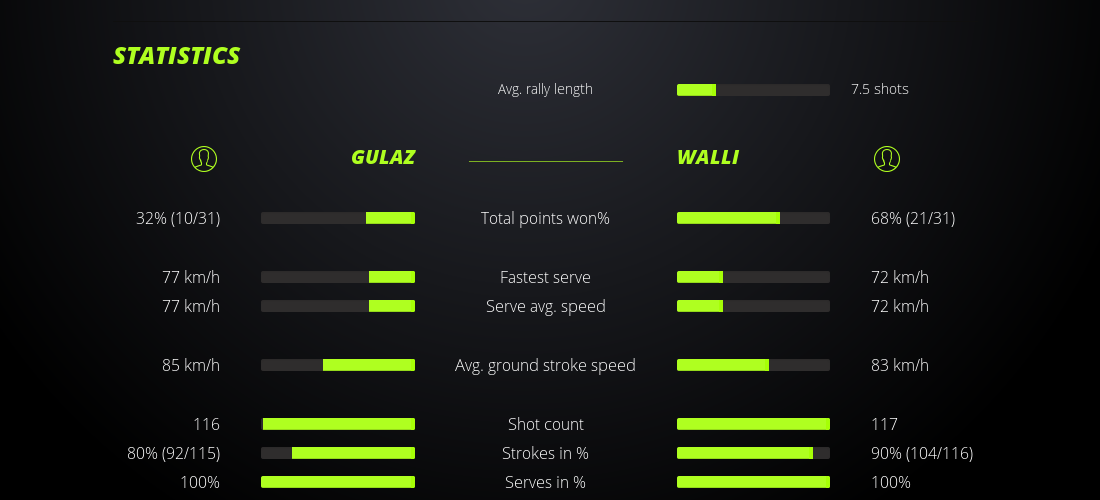Click the Shot count label

(x=545, y=424)
